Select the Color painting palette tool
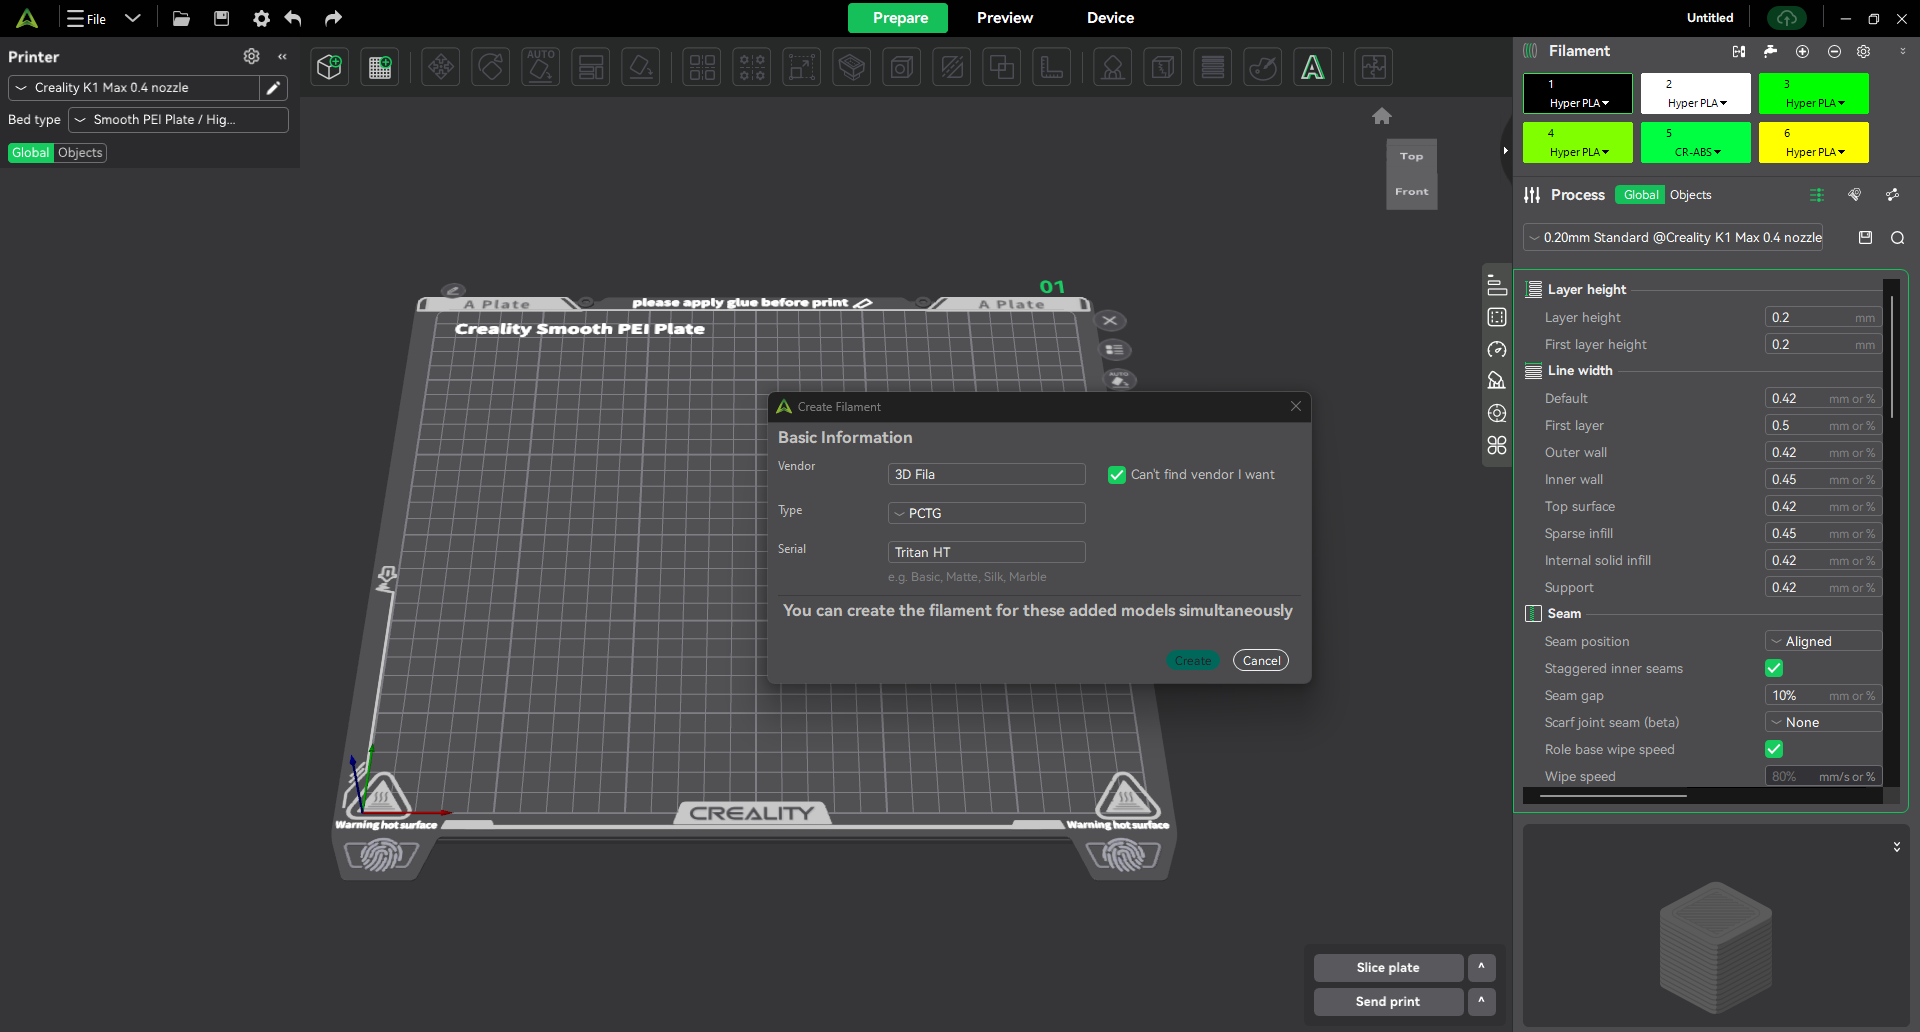 1263,67
